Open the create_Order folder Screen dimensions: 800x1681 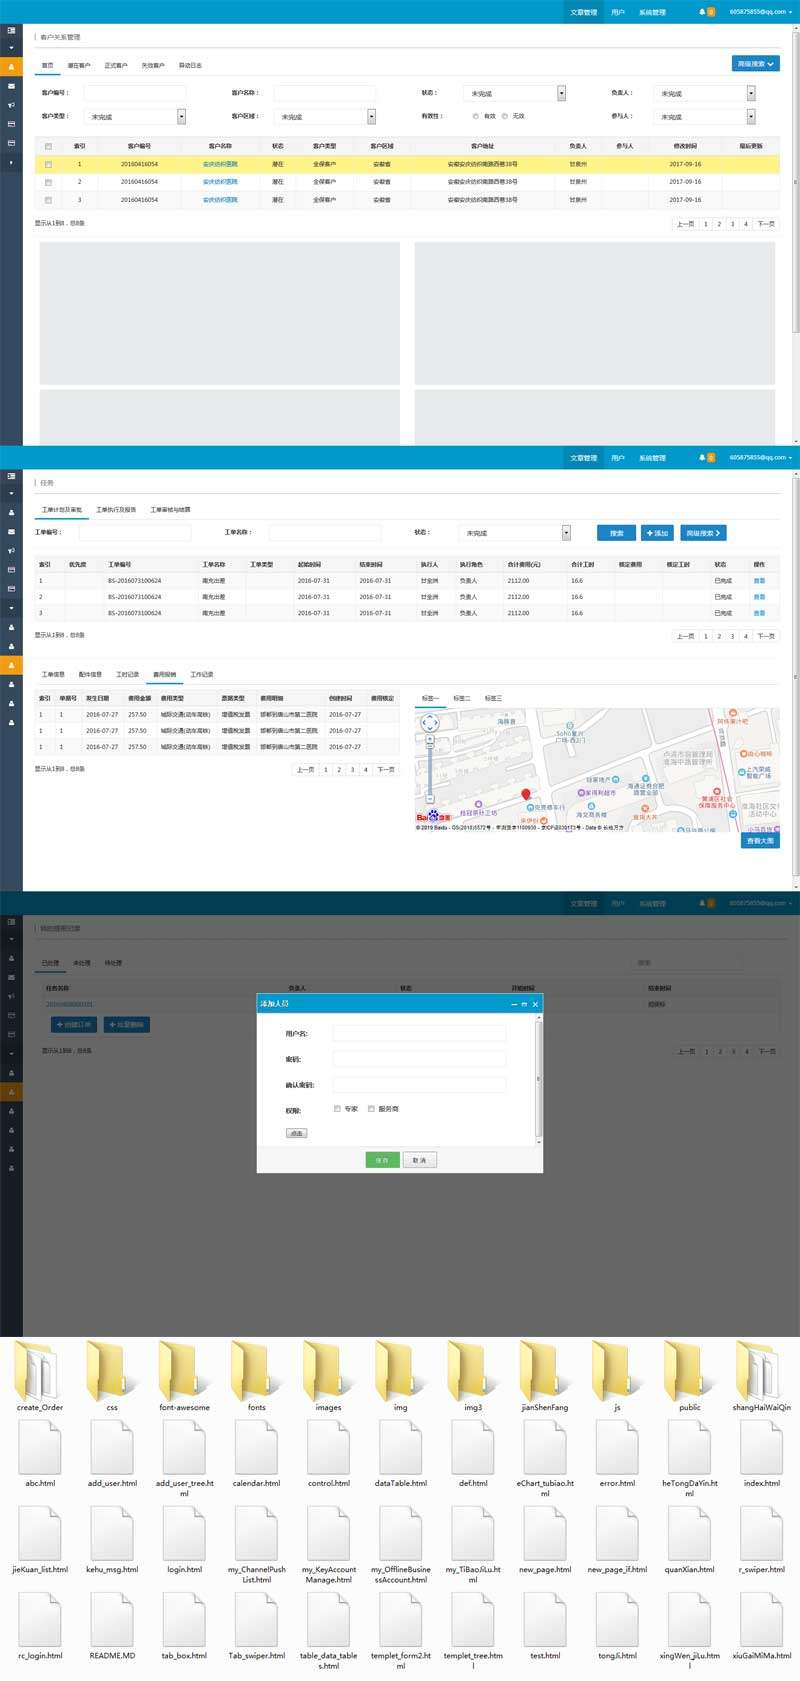40,1371
